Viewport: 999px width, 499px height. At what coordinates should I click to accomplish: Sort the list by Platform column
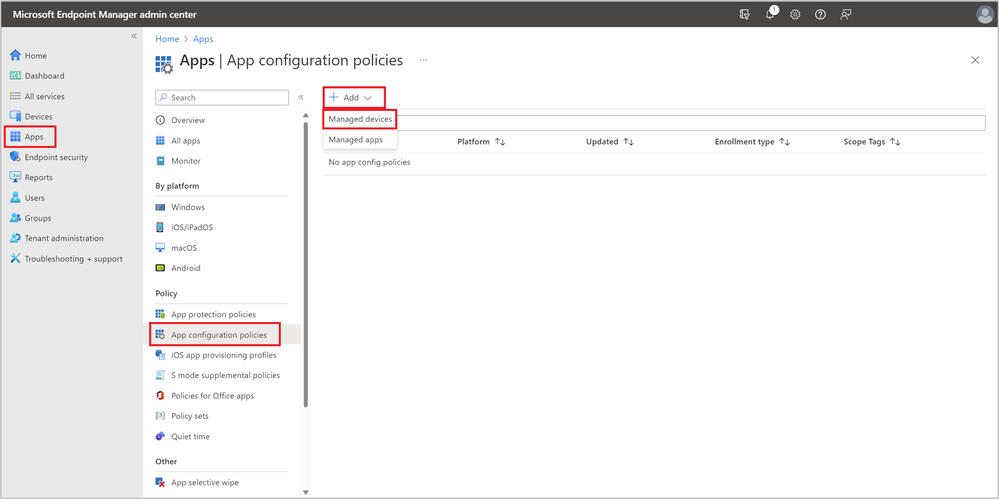(x=481, y=142)
